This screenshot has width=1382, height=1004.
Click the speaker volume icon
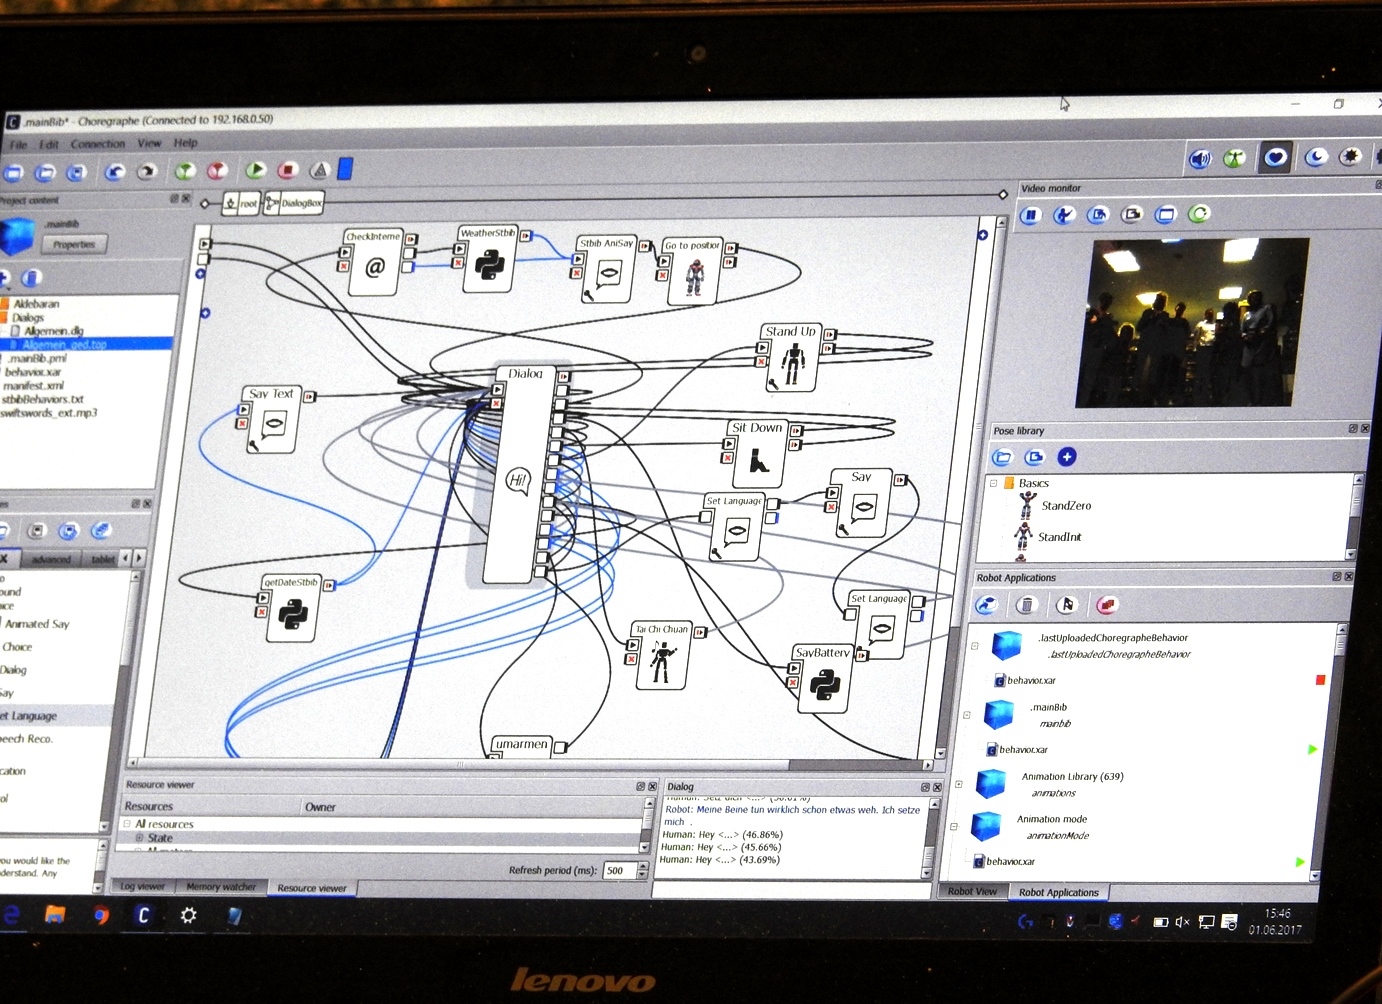click(1200, 158)
